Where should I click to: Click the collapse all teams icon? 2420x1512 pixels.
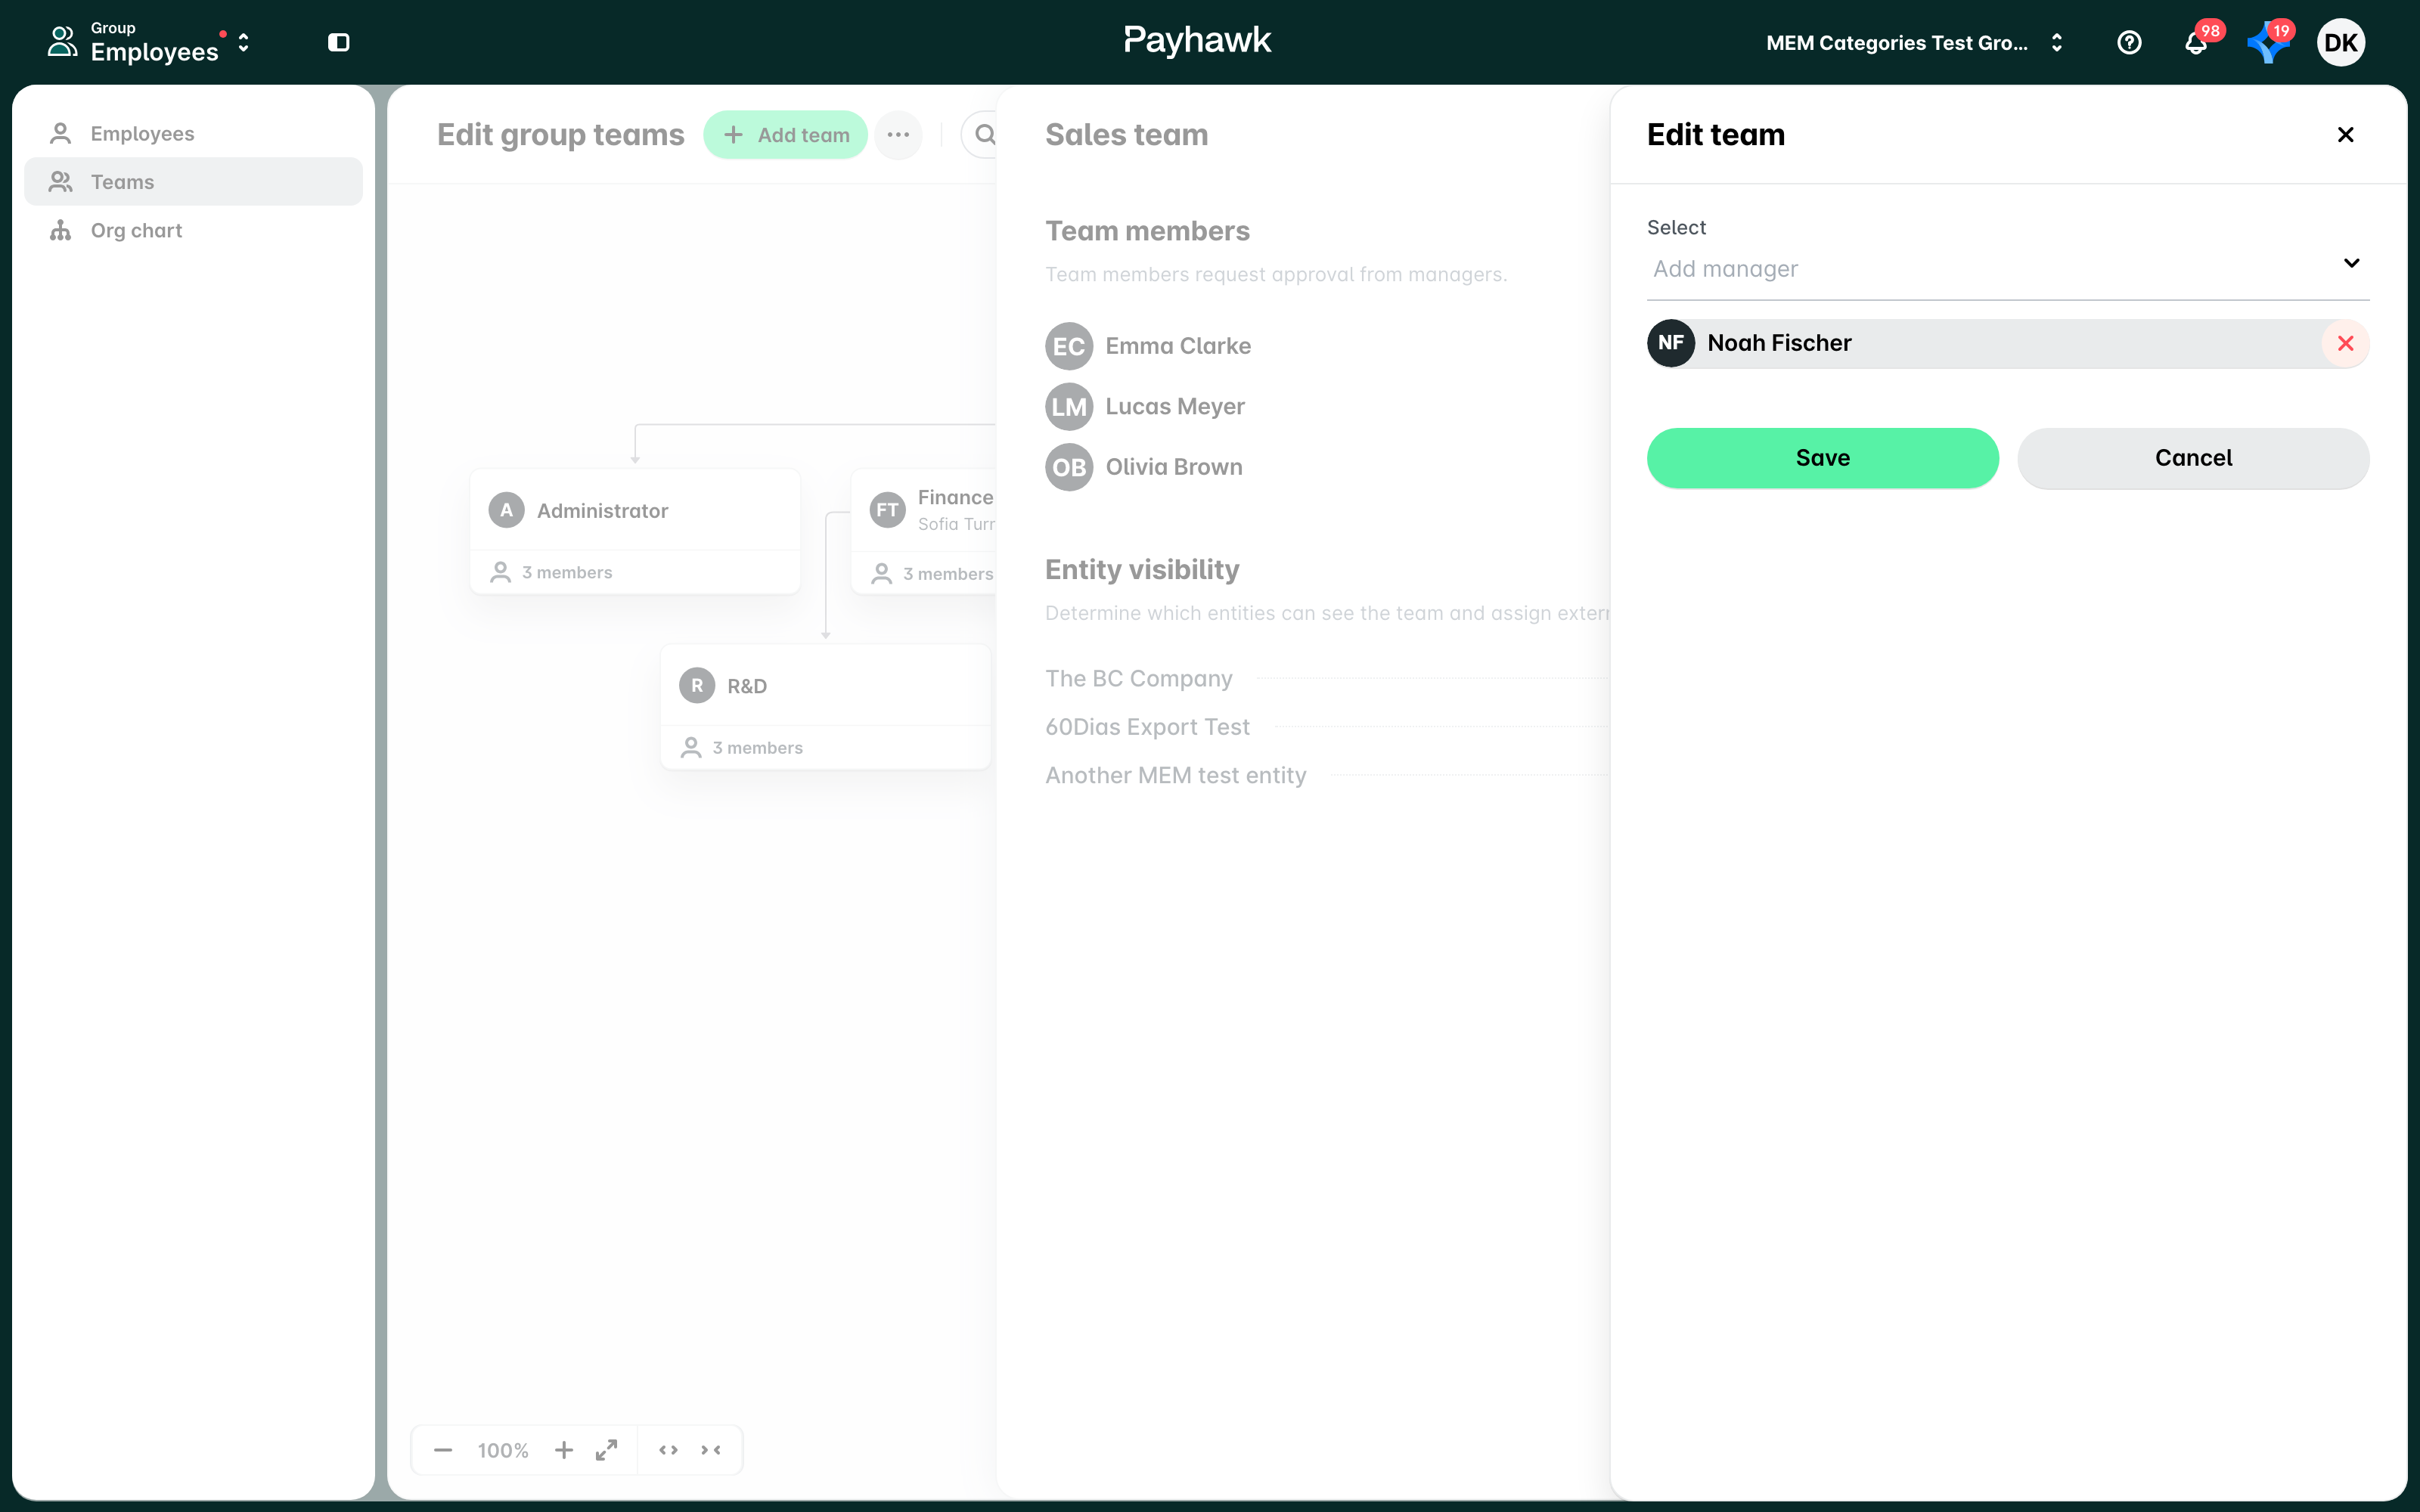[710, 1450]
